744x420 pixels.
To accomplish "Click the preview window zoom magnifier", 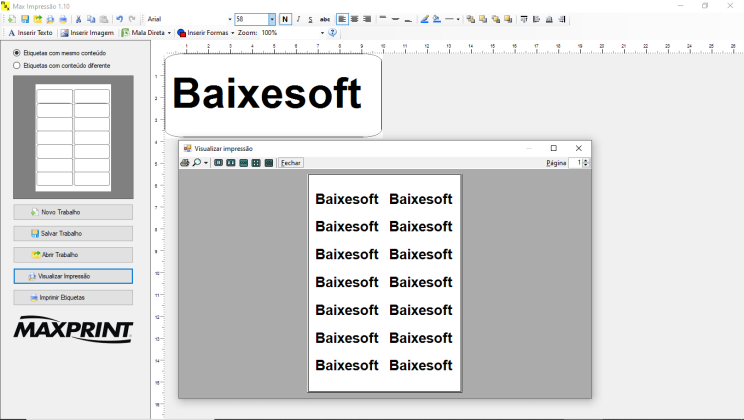I will (x=196, y=163).
